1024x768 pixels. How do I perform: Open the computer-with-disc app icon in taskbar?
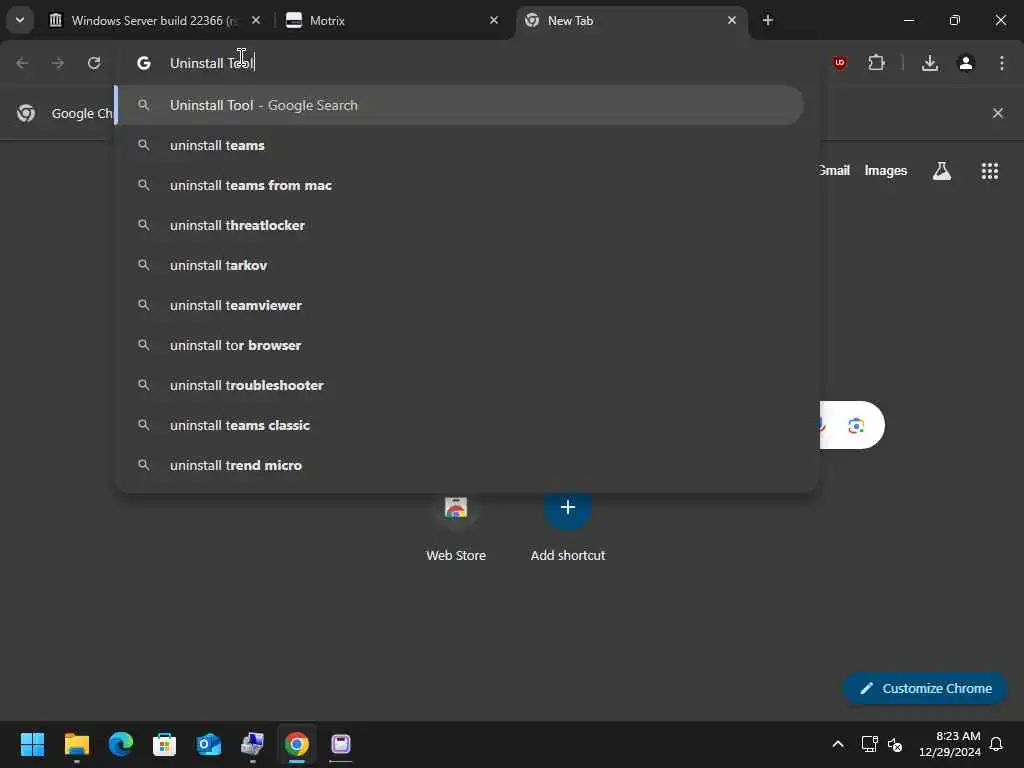253,744
